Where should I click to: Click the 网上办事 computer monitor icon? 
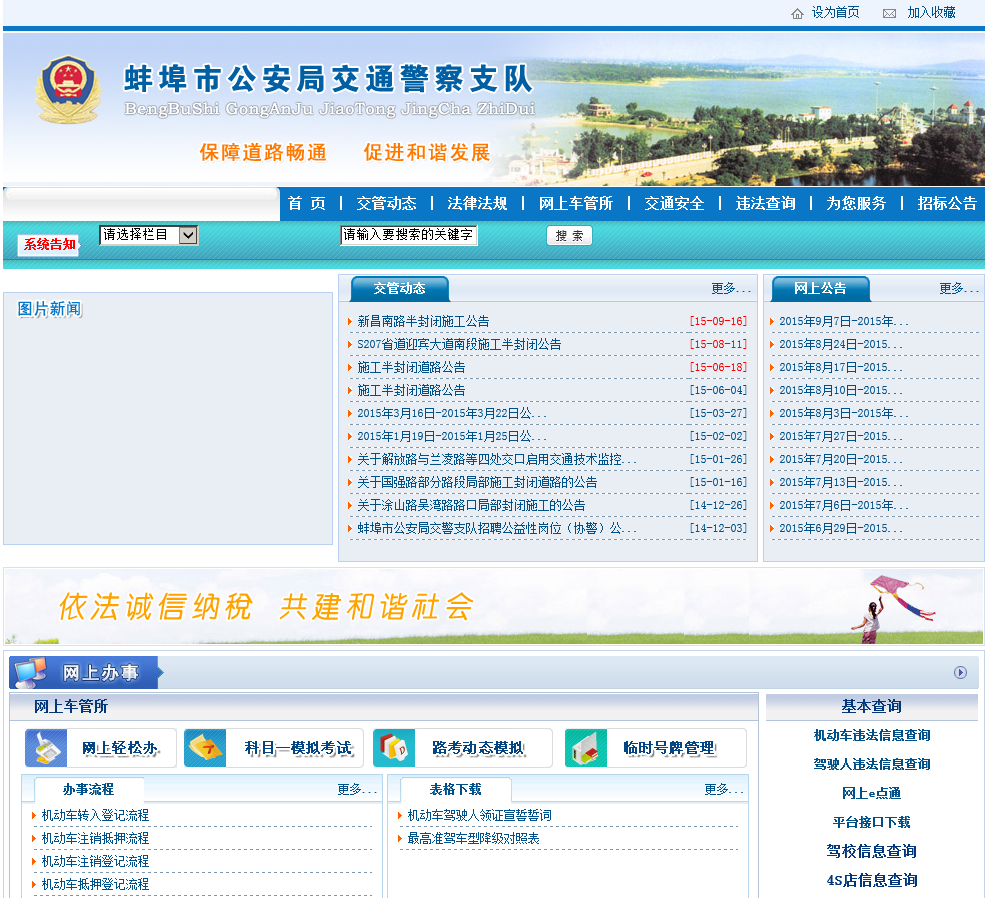(30, 672)
